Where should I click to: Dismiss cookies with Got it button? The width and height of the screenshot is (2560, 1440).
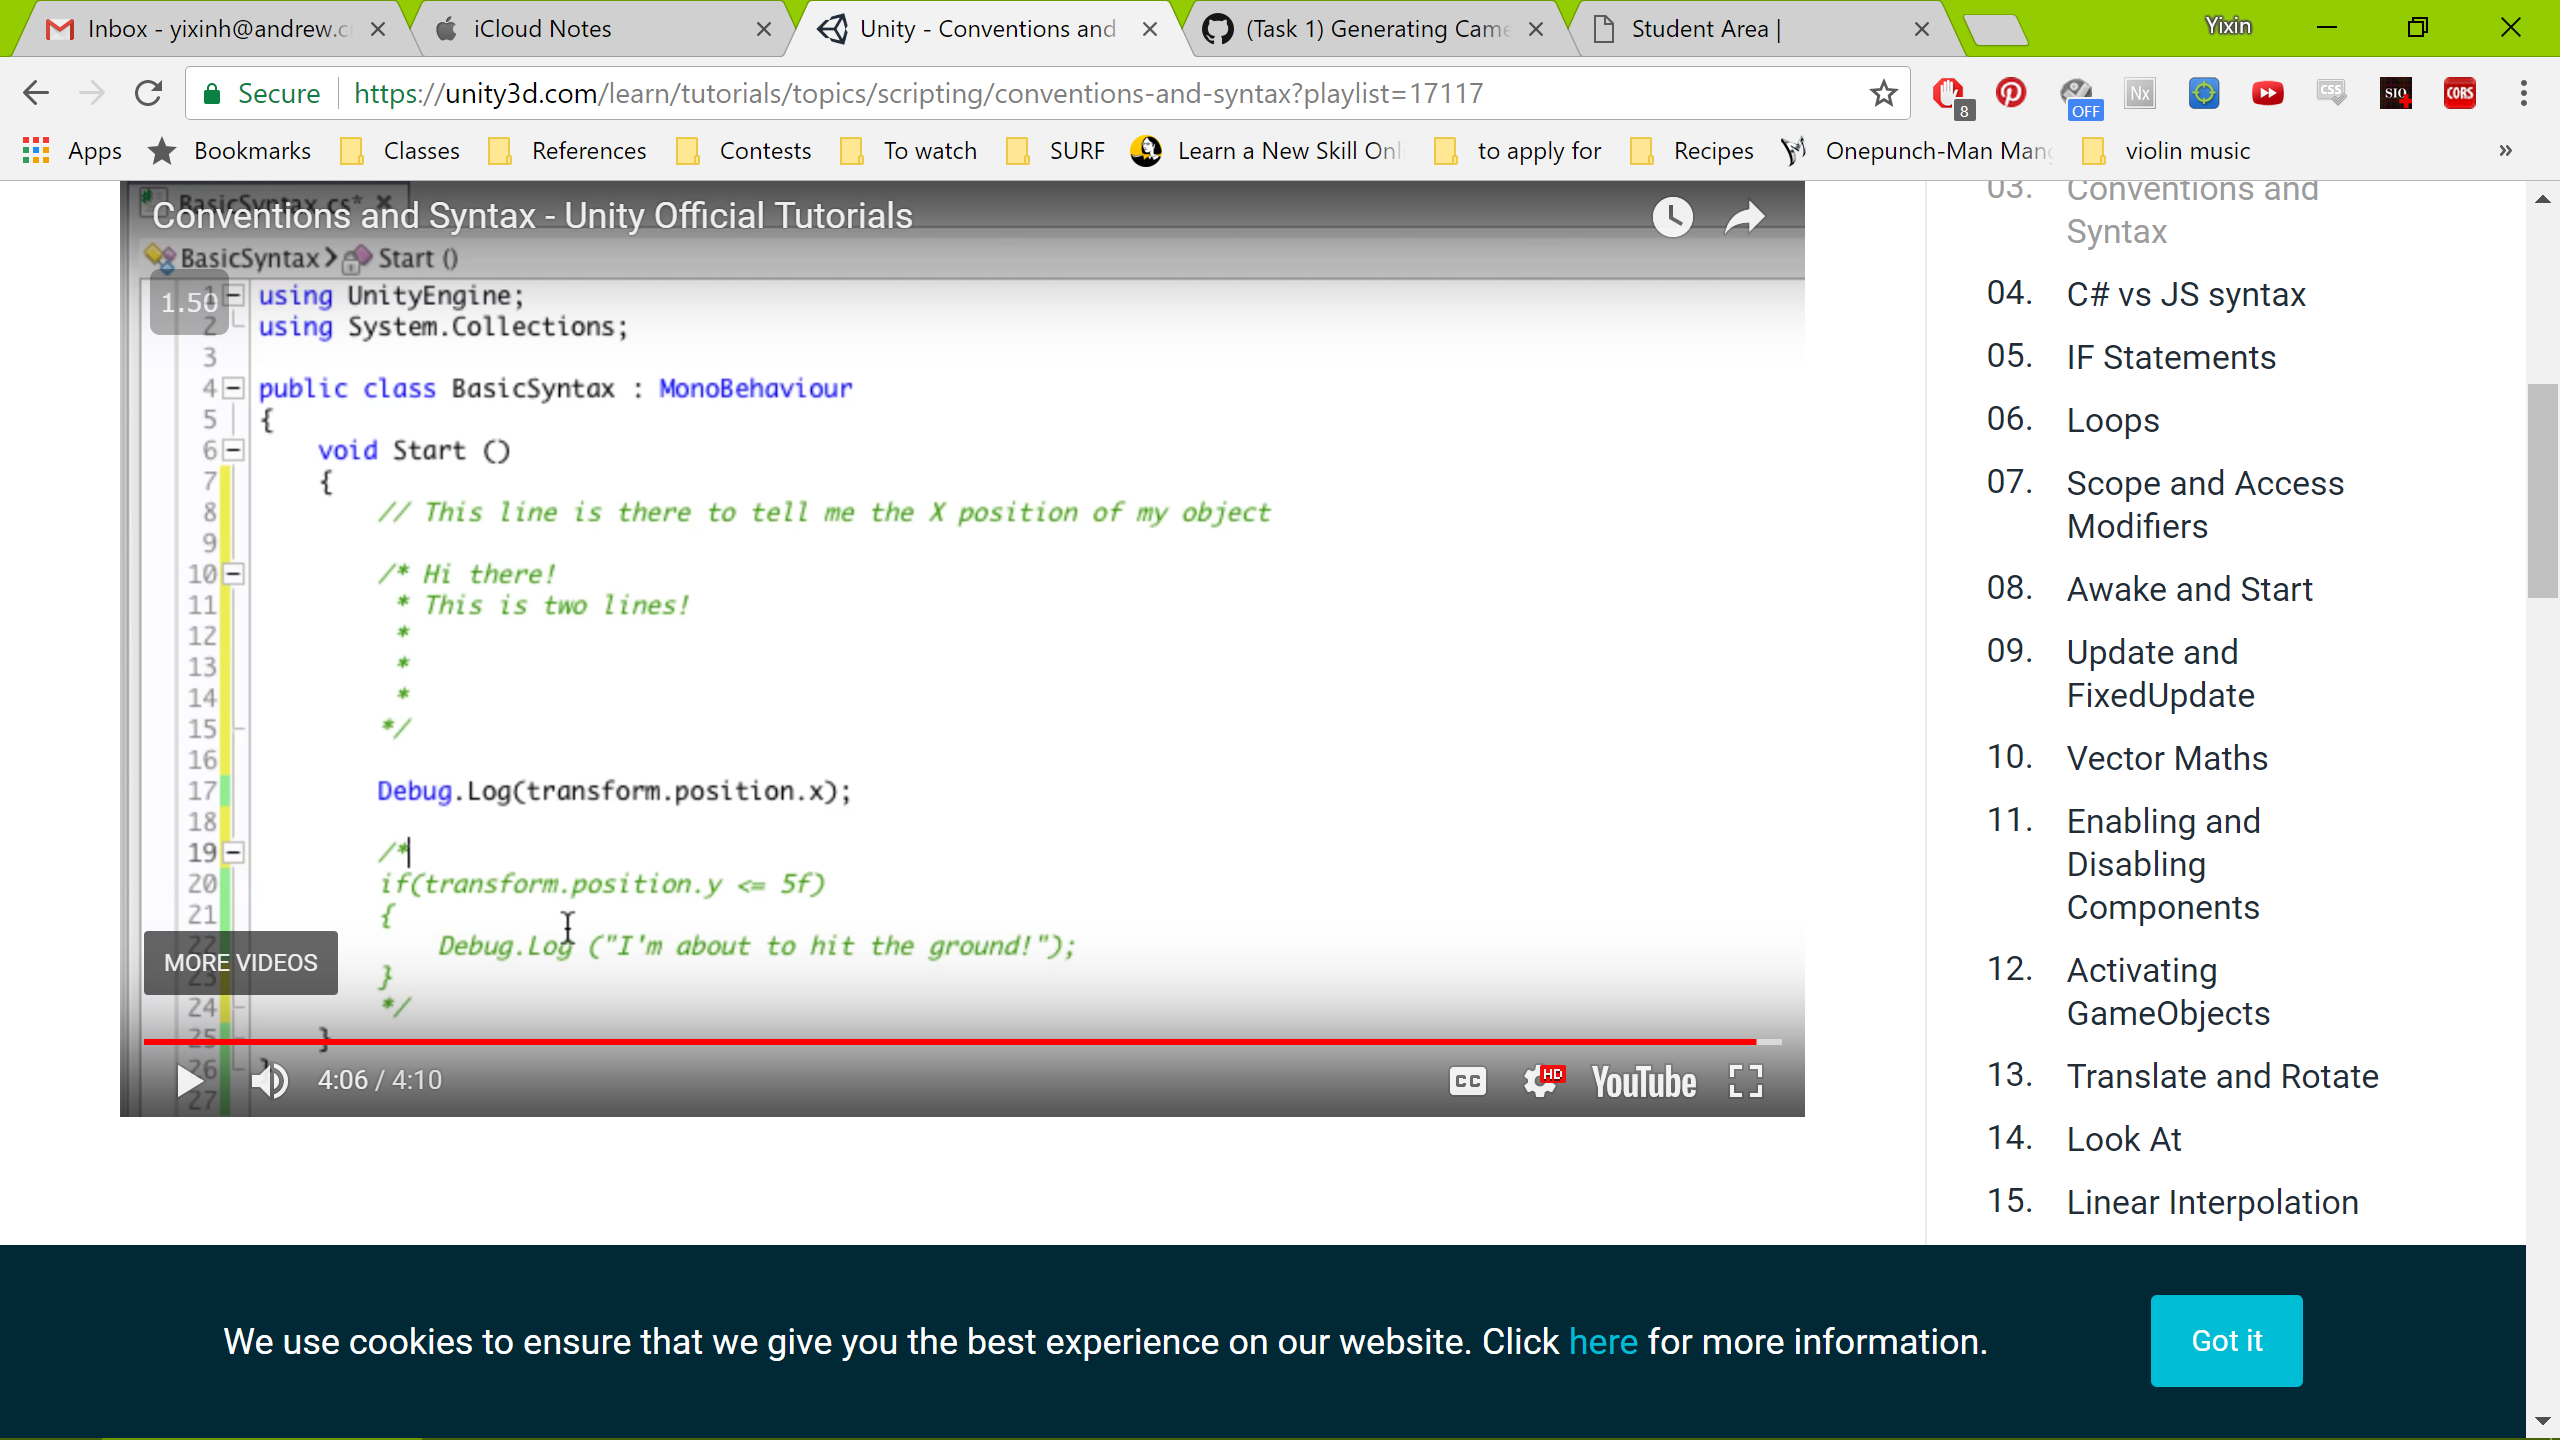pos(2226,1341)
